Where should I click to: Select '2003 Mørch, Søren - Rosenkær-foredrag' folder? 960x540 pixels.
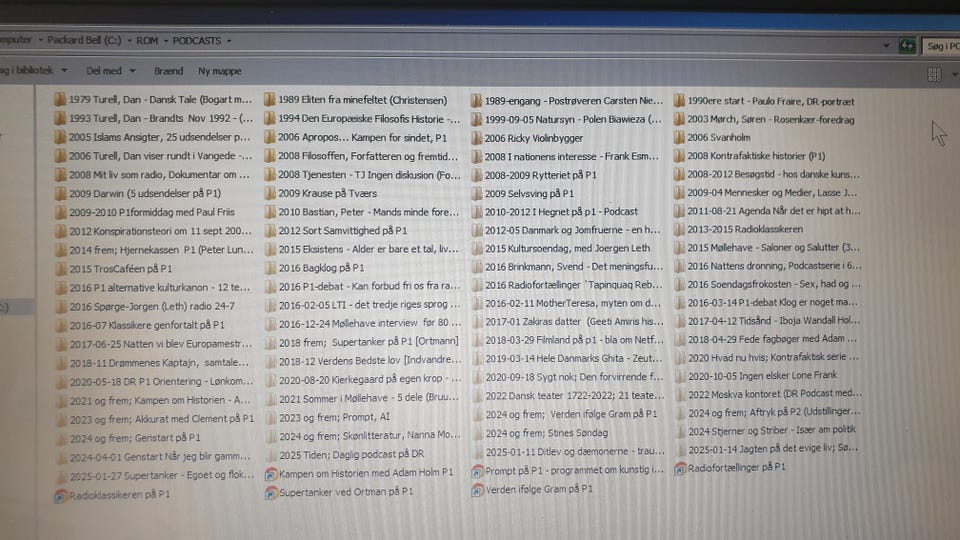(764, 119)
